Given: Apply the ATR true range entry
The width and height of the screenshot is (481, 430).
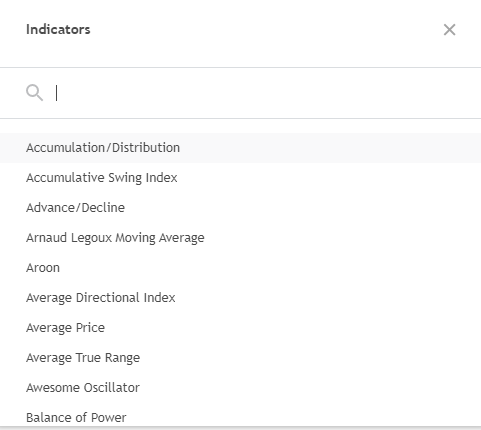Looking at the screenshot, I should pyautogui.click(x=240, y=358).
